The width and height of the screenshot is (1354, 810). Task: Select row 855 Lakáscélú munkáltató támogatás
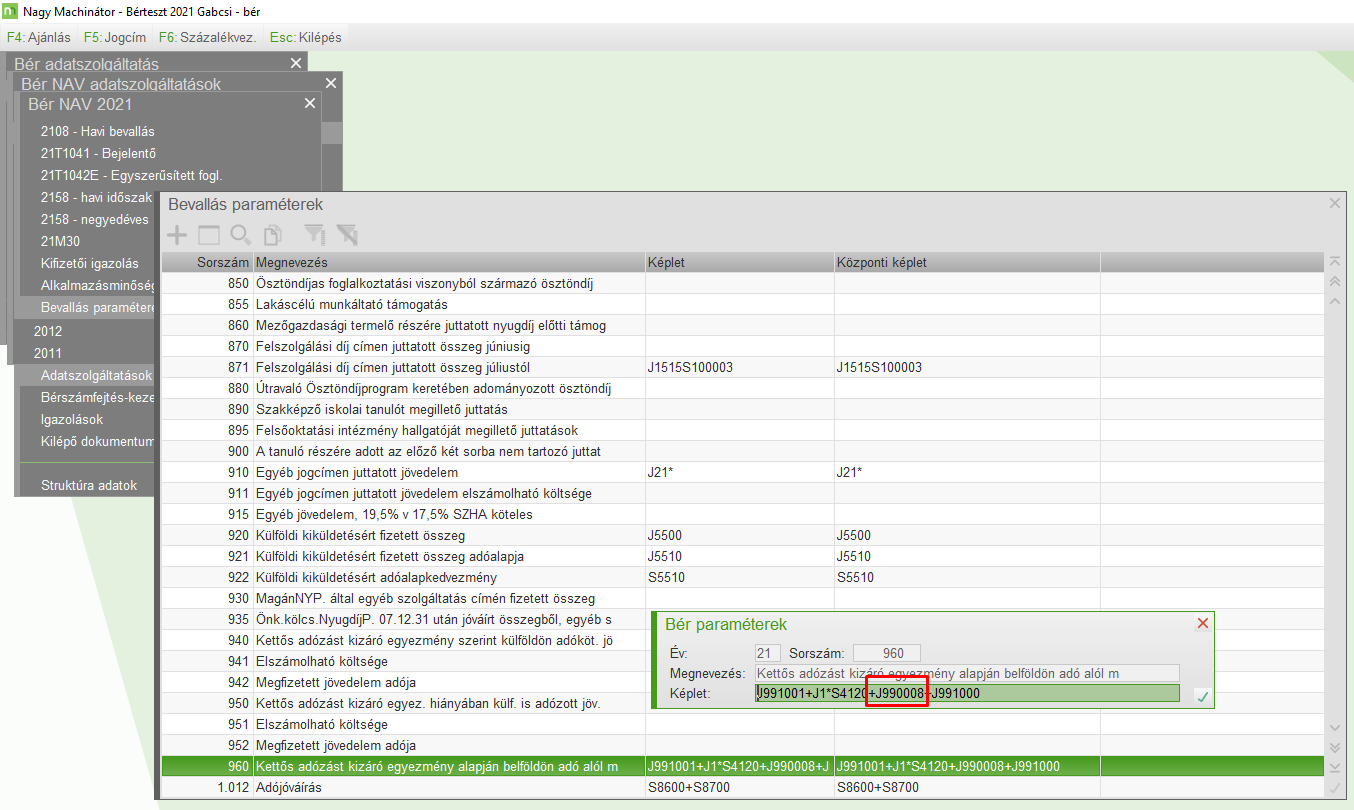[741, 304]
